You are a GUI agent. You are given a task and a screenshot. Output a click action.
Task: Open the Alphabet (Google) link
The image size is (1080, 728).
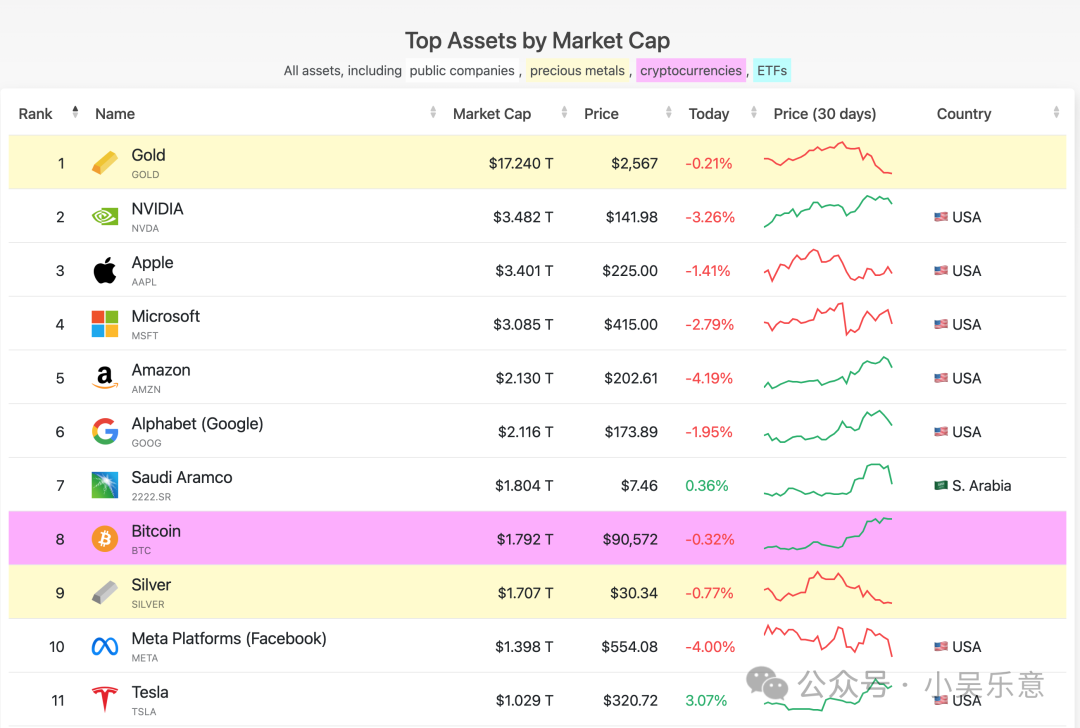click(197, 424)
